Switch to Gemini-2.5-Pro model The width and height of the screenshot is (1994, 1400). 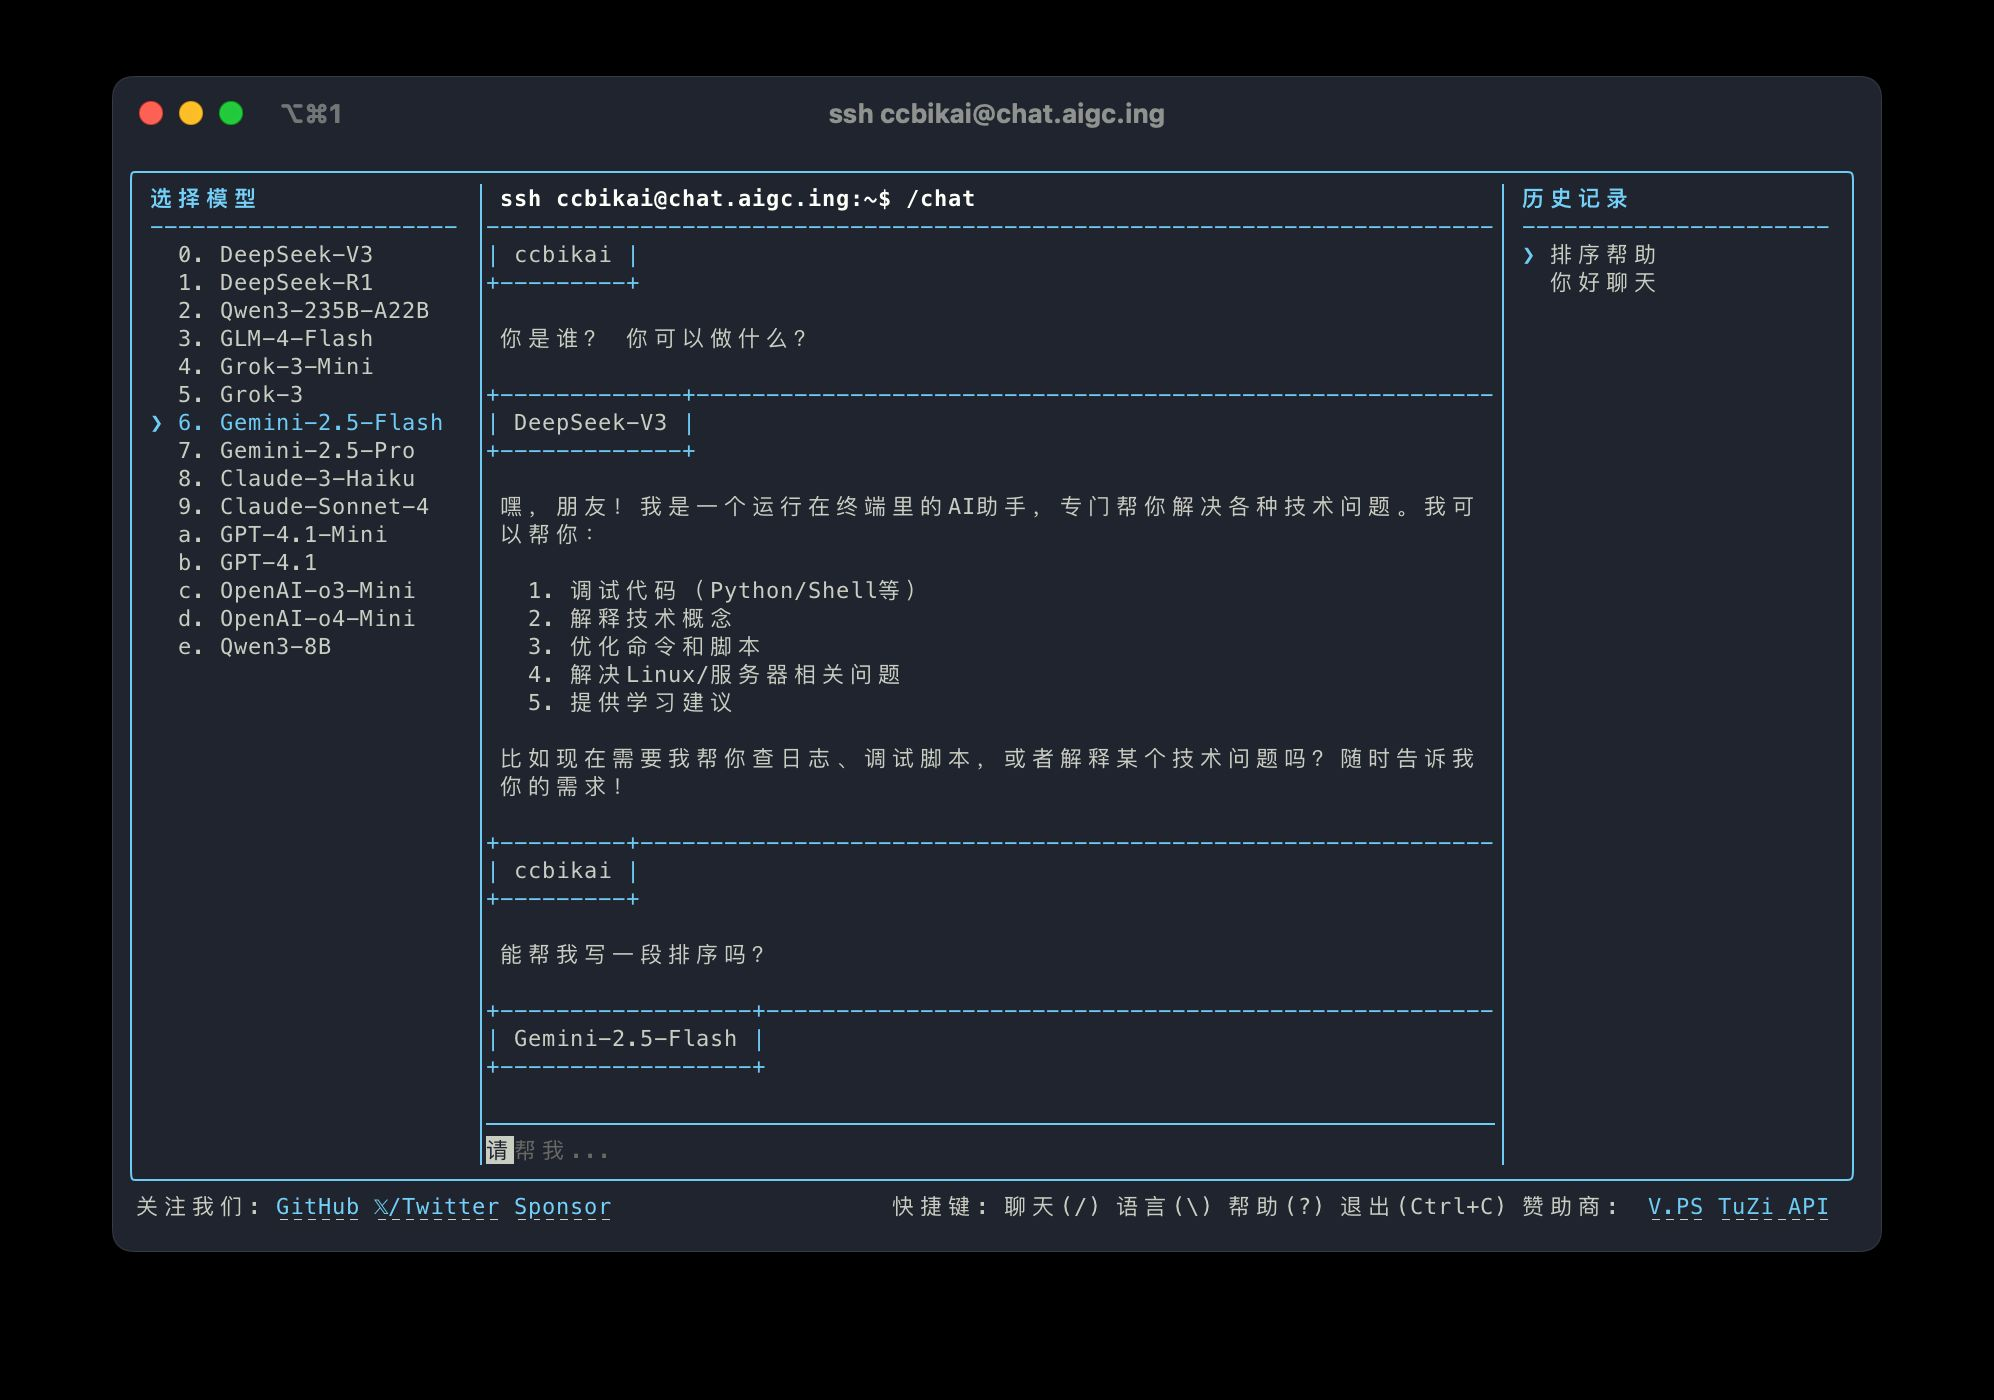[x=296, y=450]
